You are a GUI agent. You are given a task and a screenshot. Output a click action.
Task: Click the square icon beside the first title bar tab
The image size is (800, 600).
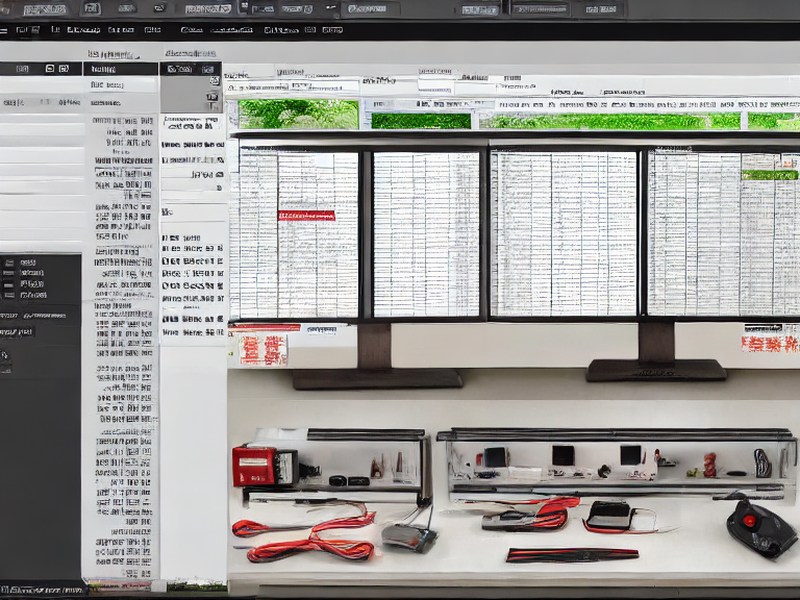[92, 8]
